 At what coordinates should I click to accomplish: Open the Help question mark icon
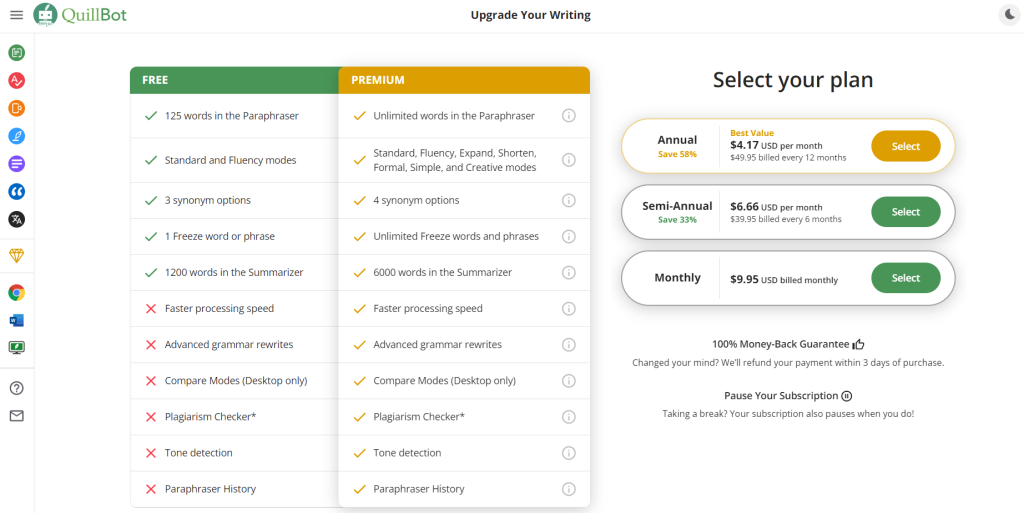pos(16,388)
